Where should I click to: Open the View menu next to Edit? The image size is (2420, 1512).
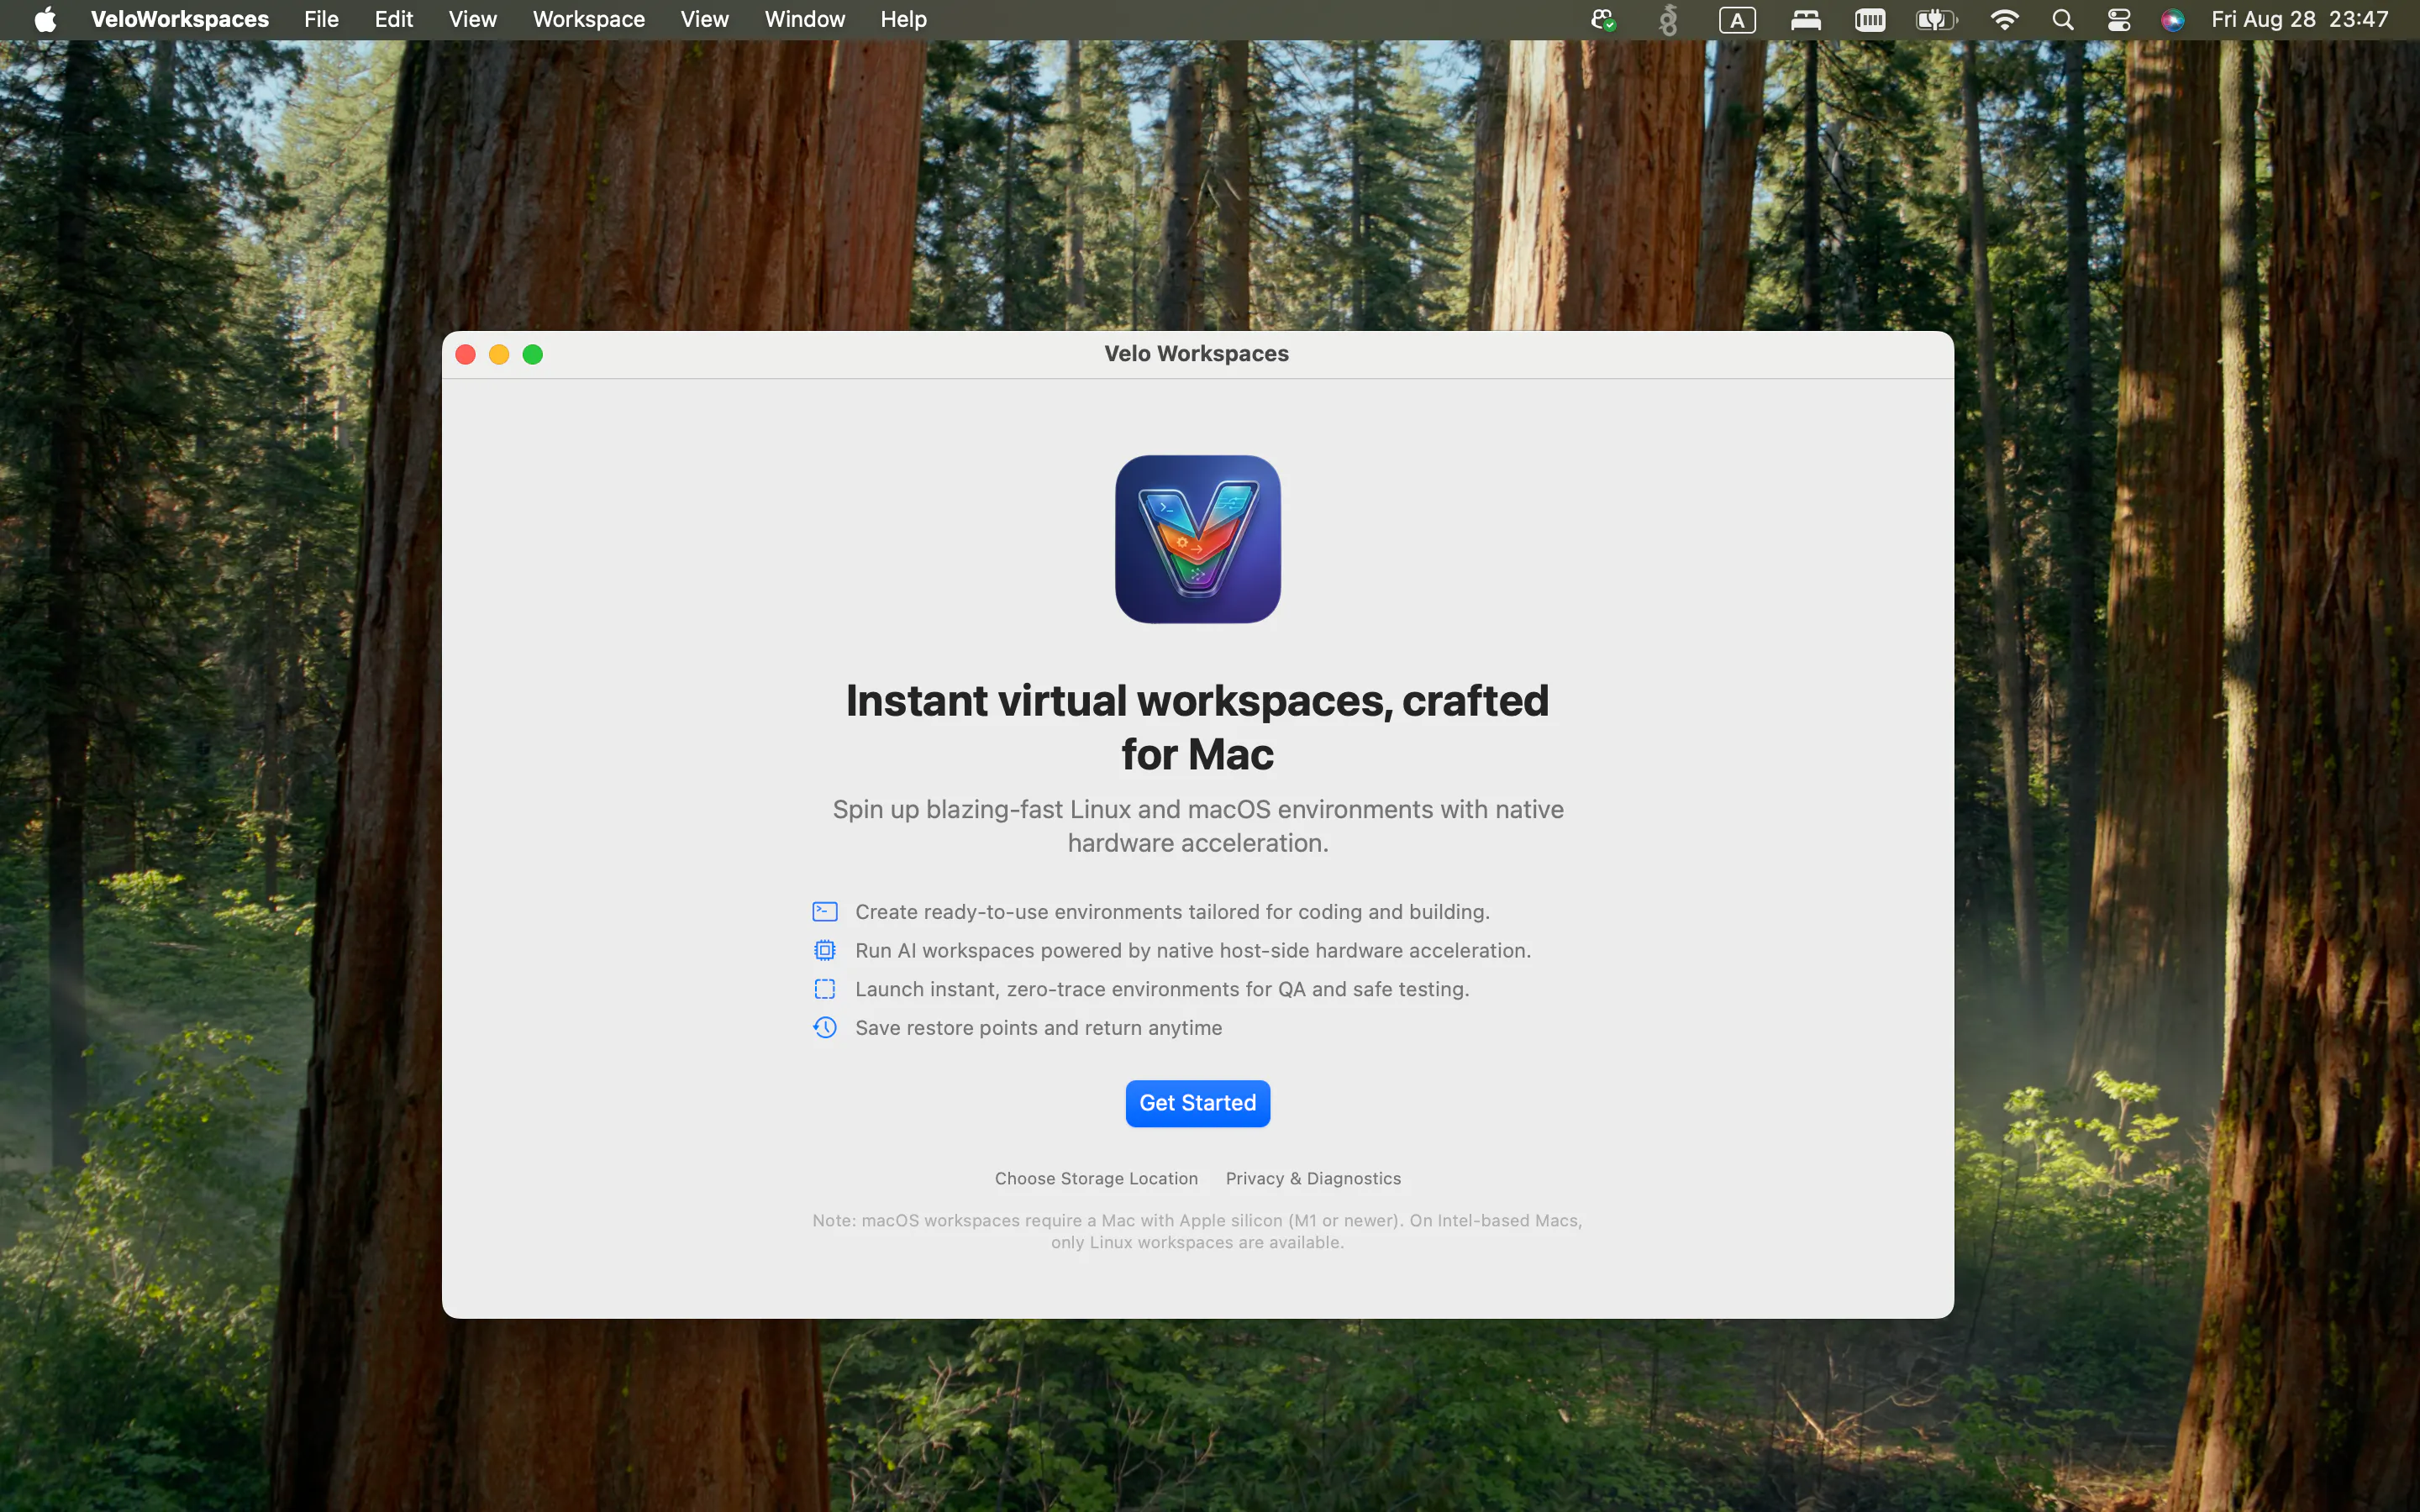click(x=472, y=19)
